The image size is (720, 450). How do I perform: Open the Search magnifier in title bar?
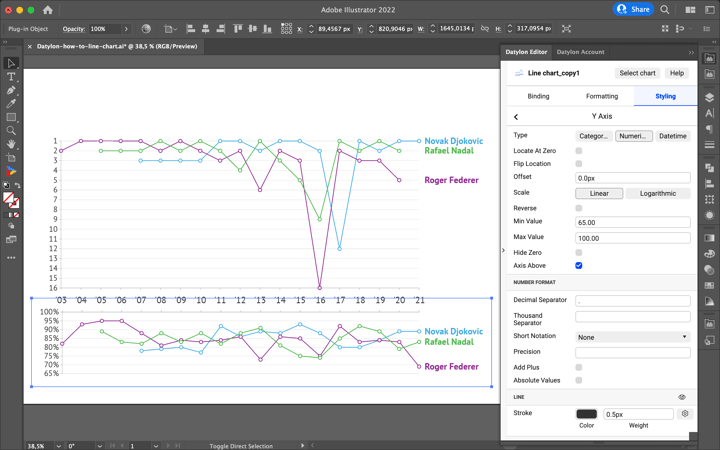(x=664, y=10)
